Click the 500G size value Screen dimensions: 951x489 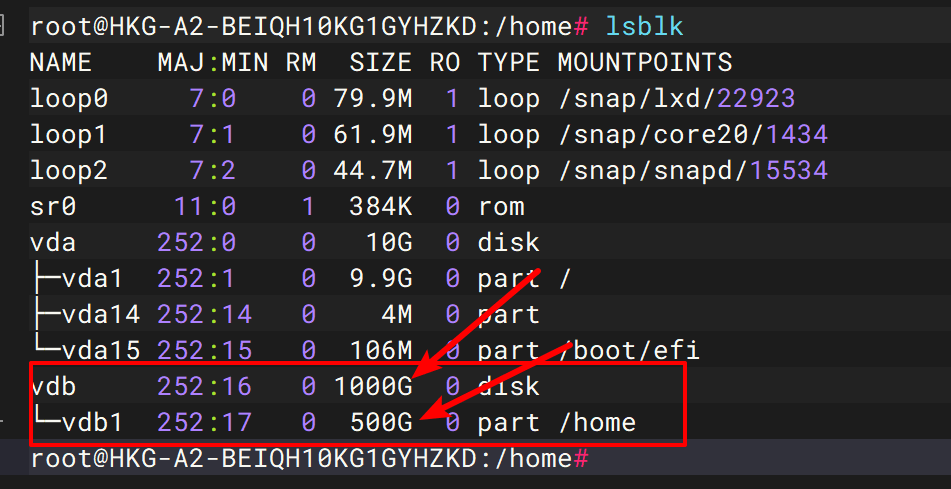coord(380,423)
